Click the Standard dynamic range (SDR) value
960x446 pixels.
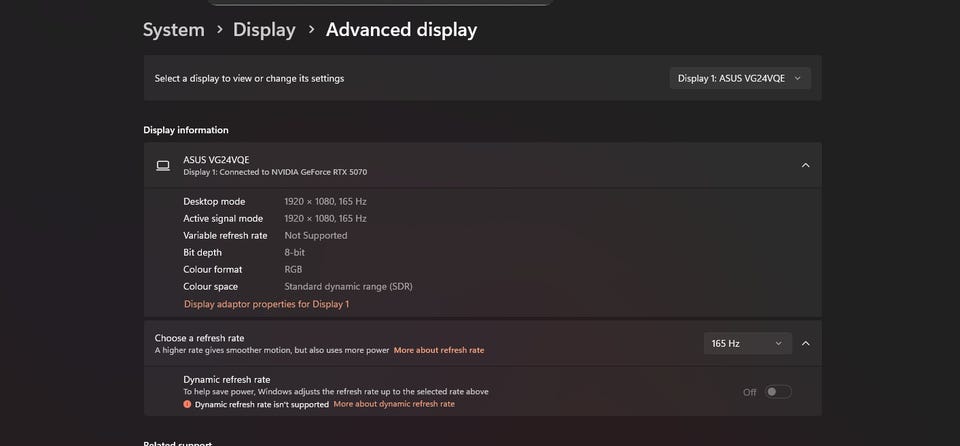coord(348,287)
